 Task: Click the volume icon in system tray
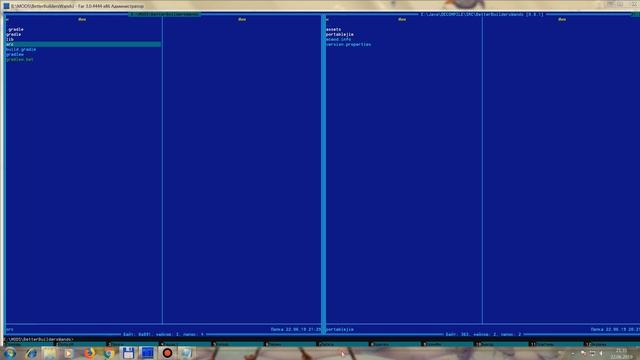pyautogui.click(x=602, y=353)
